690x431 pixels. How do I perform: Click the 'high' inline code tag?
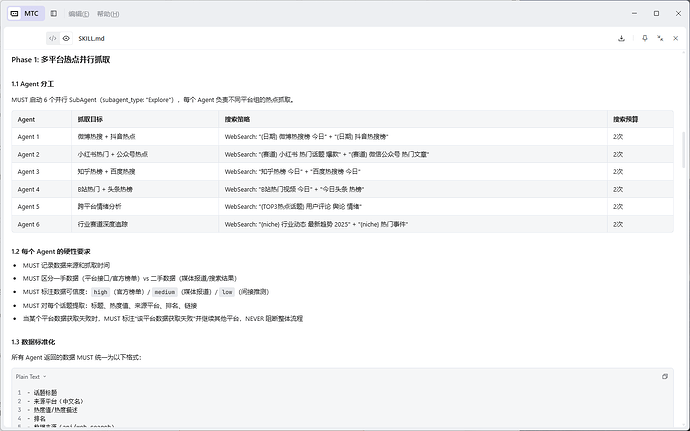[x=100, y=292]
